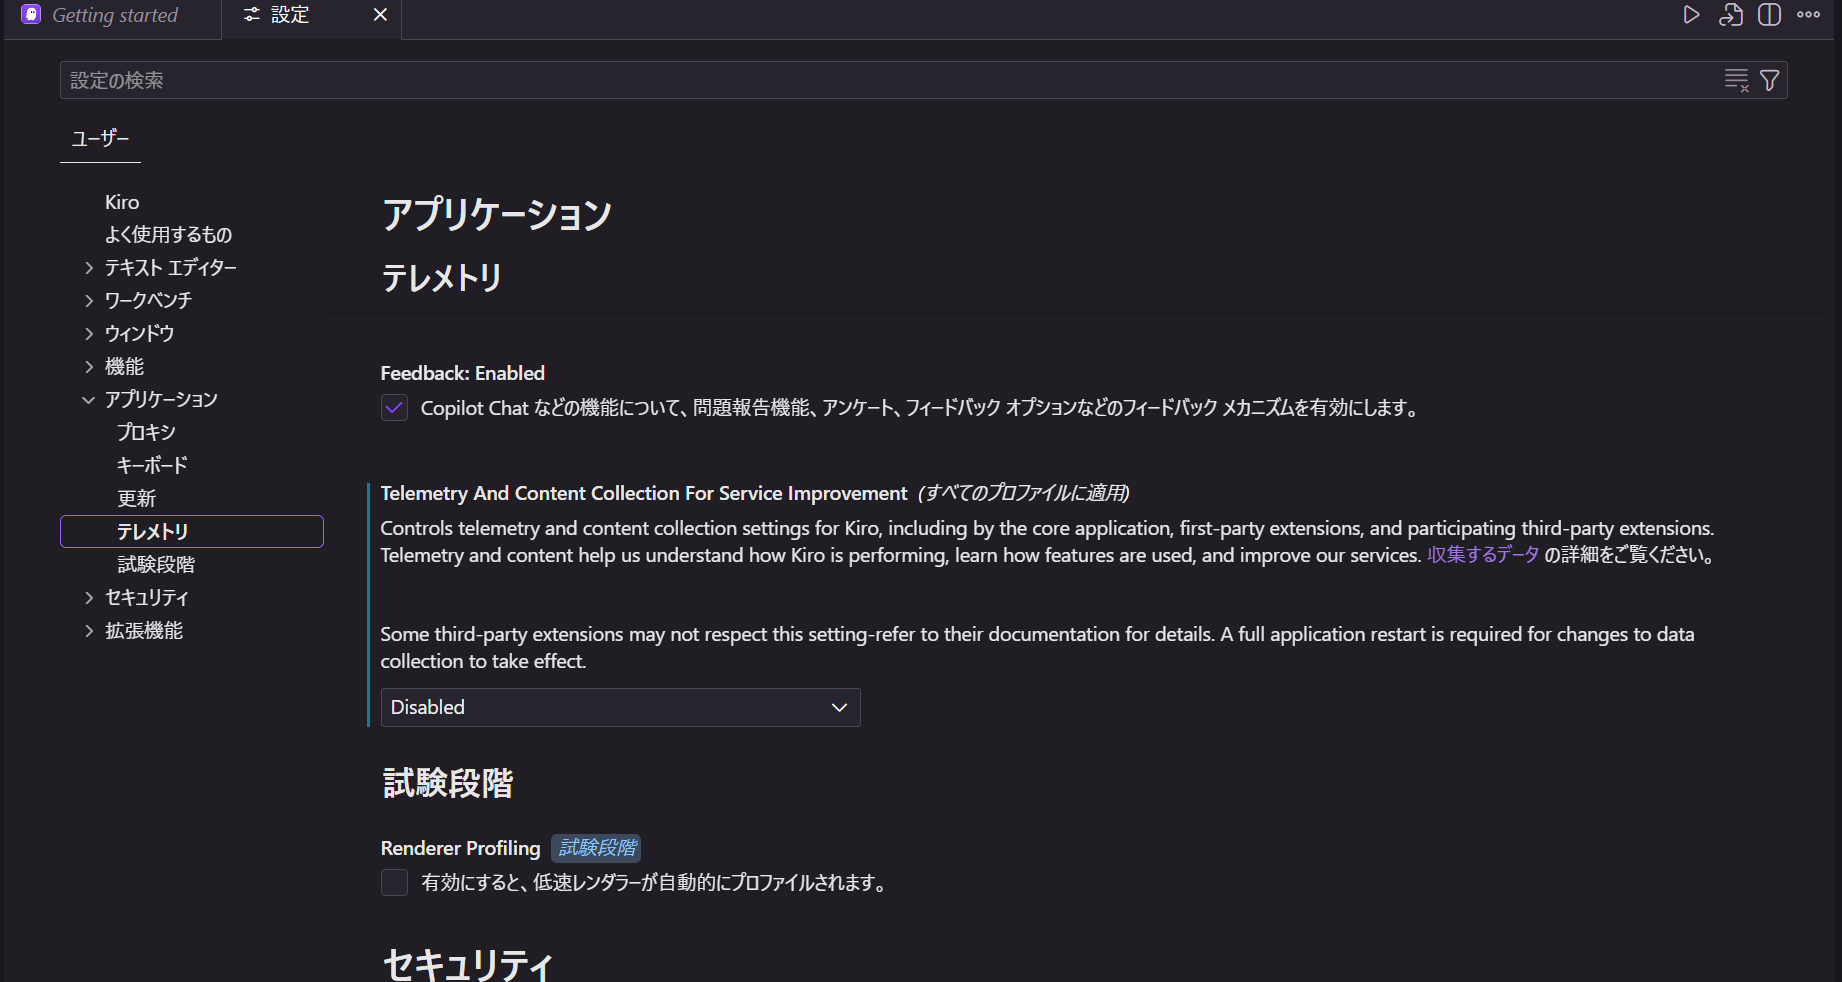Click the sliders icon on the 設定 tab
Screen dimensions: 1842x982
pyautogui.click(x=251, y=15)
